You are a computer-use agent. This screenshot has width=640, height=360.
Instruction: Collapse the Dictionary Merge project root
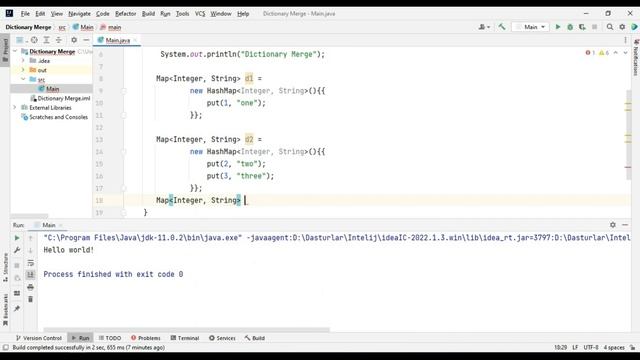16,51
